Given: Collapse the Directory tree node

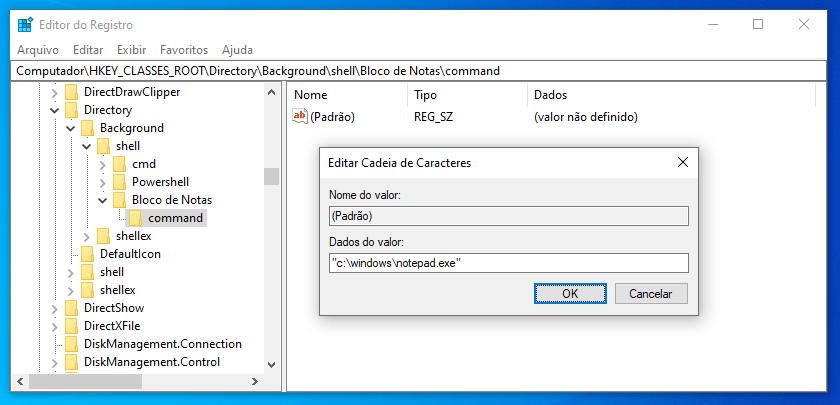Looking at the screenshot, I should pyautogui.click(x=54, y=110).
